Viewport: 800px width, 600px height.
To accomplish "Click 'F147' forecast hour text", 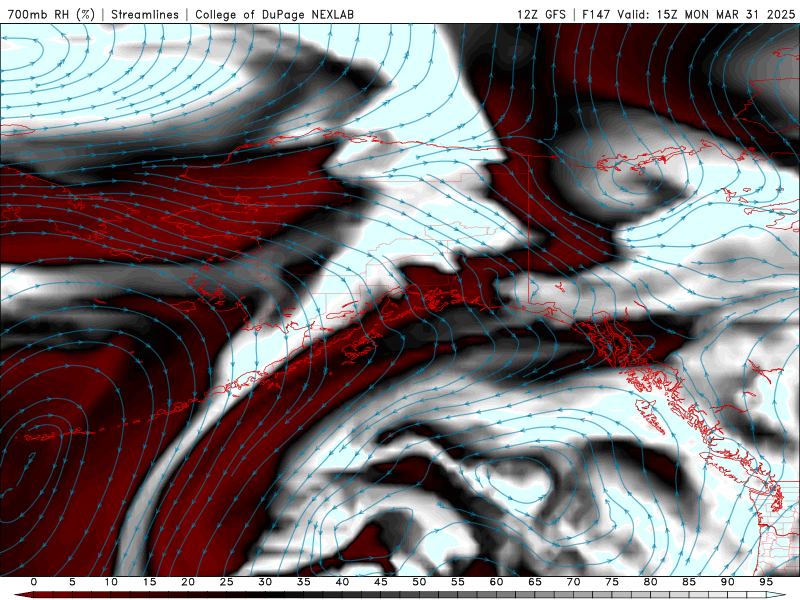I will click(596, 14).
